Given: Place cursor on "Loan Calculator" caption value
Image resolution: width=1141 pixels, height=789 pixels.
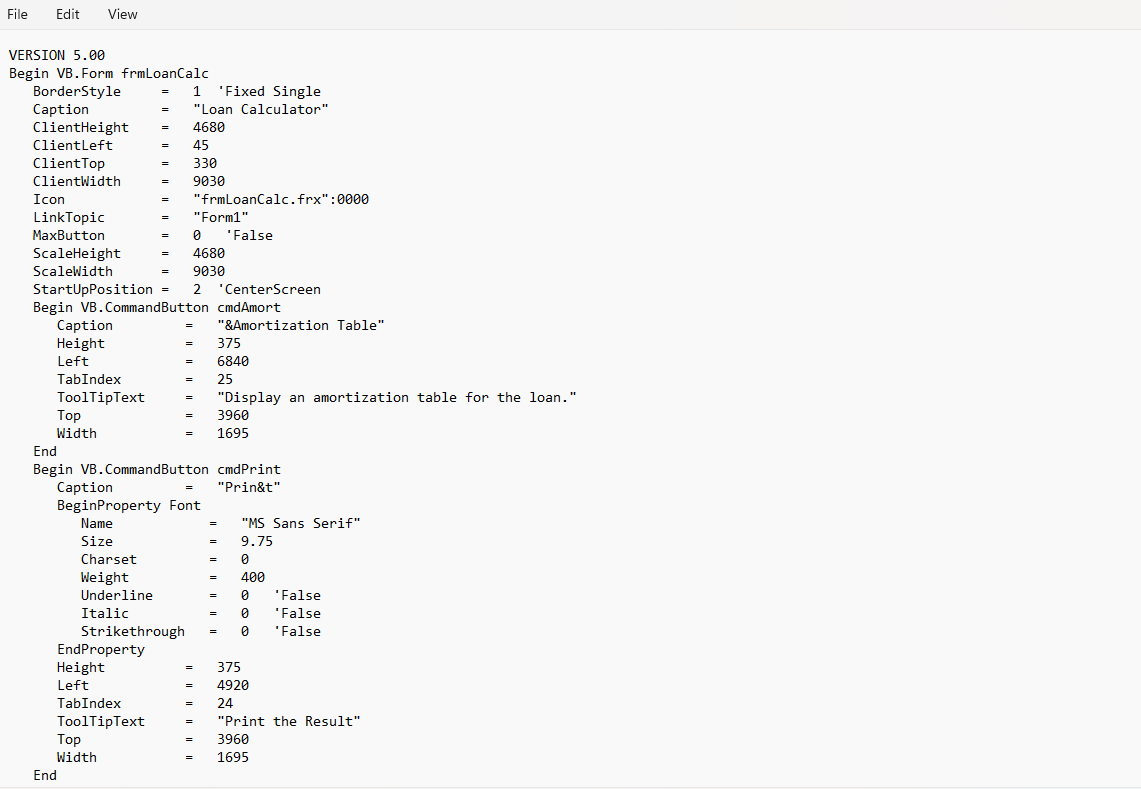Looking at the screenshot, I should 261,109.
